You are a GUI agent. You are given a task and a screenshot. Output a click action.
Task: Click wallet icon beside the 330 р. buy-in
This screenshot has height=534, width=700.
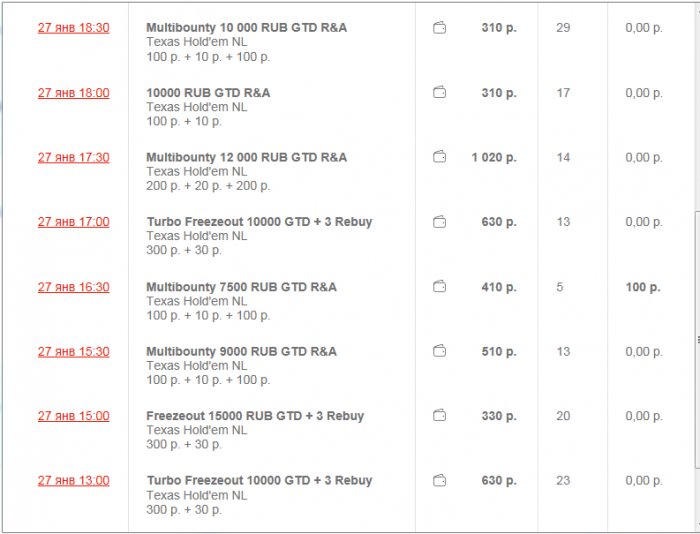click(x=439, y=416)
